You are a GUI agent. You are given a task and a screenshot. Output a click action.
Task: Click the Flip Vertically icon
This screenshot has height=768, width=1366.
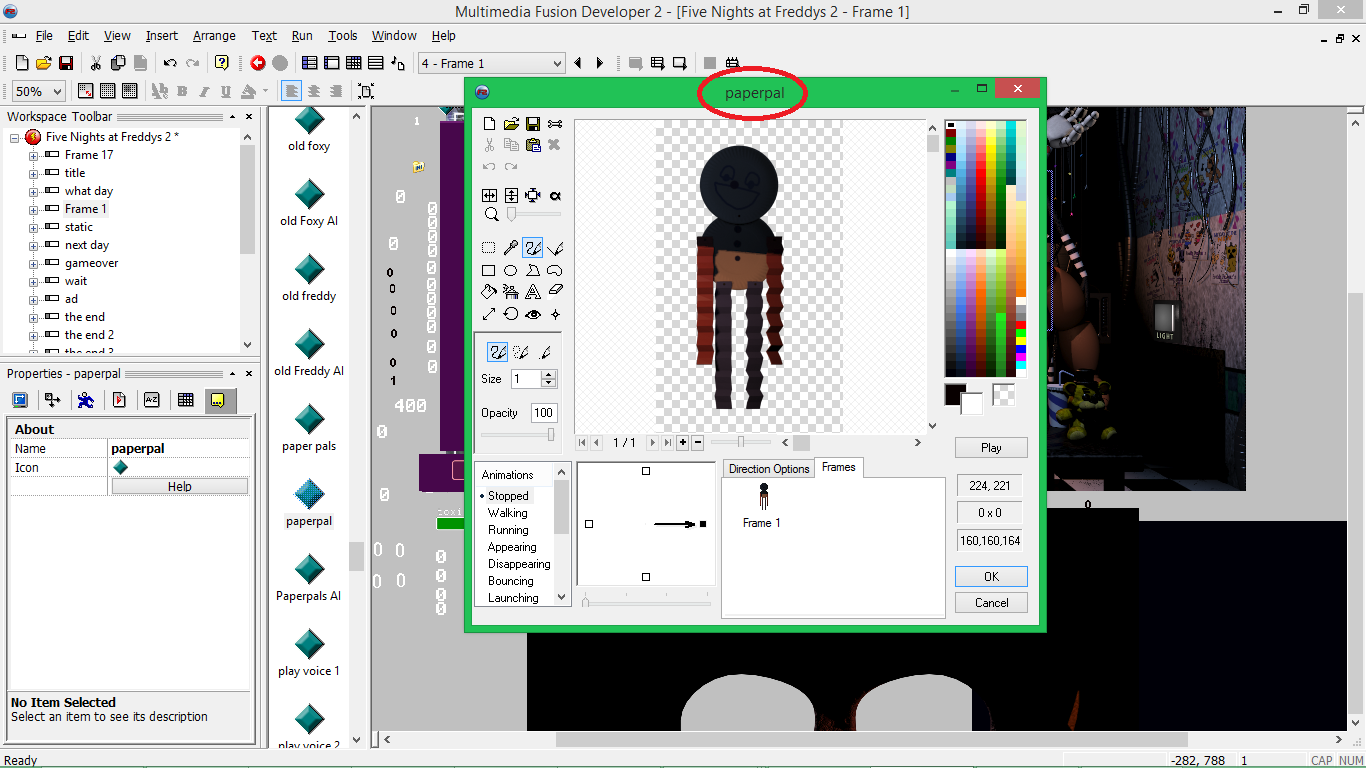[x=511, y=196]
